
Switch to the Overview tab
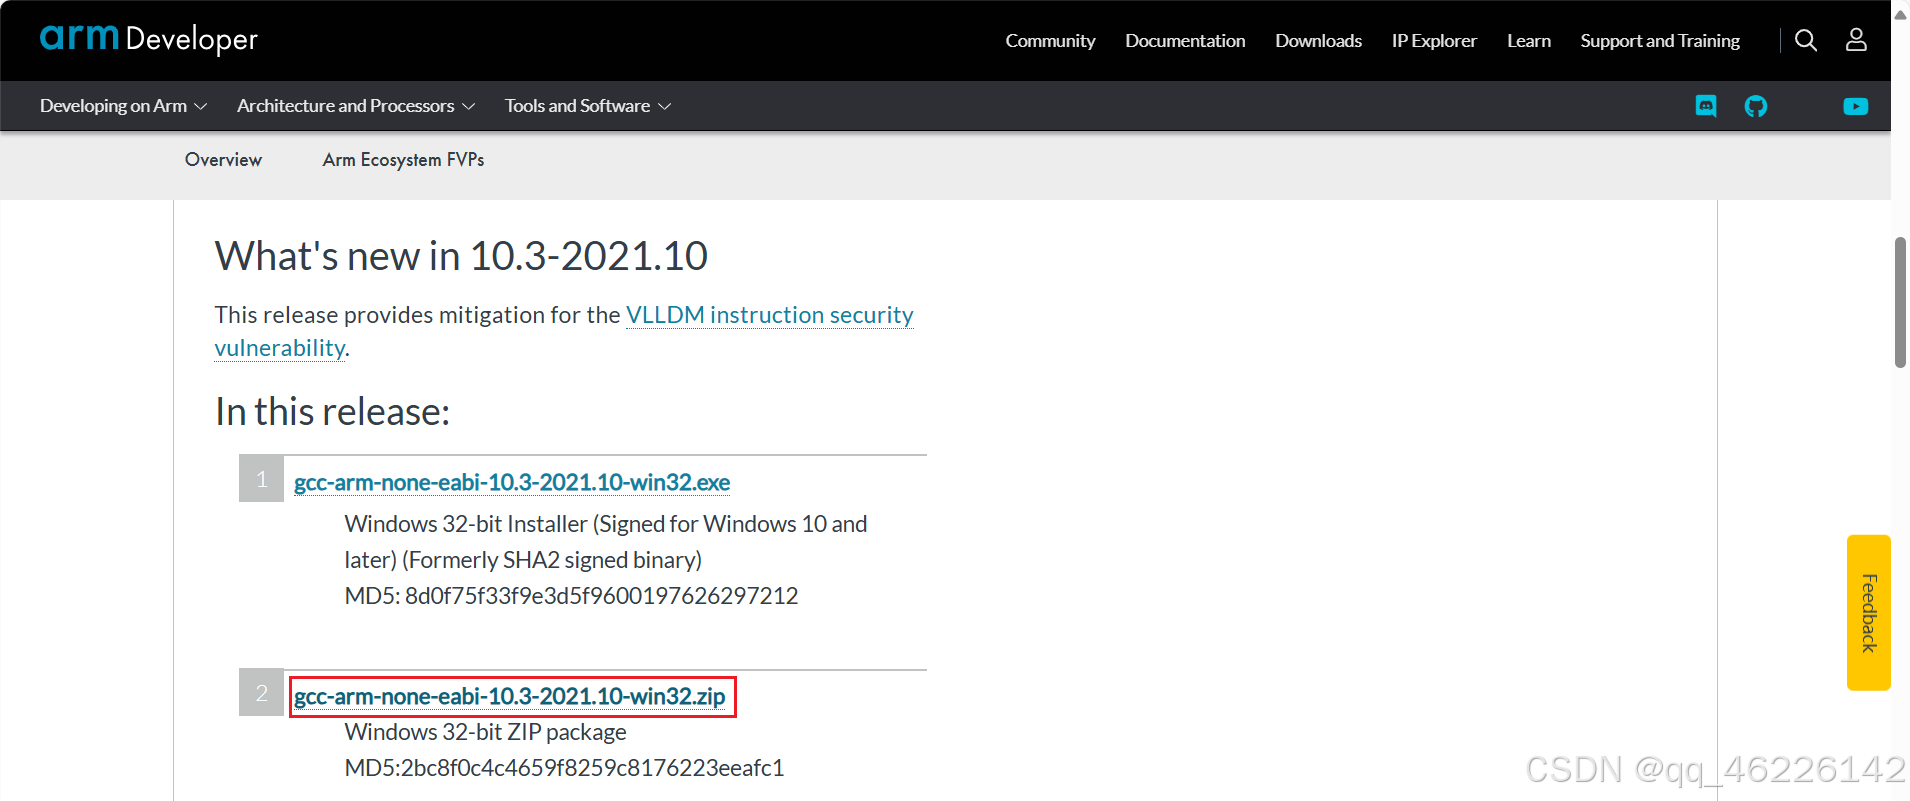[223, 160]
